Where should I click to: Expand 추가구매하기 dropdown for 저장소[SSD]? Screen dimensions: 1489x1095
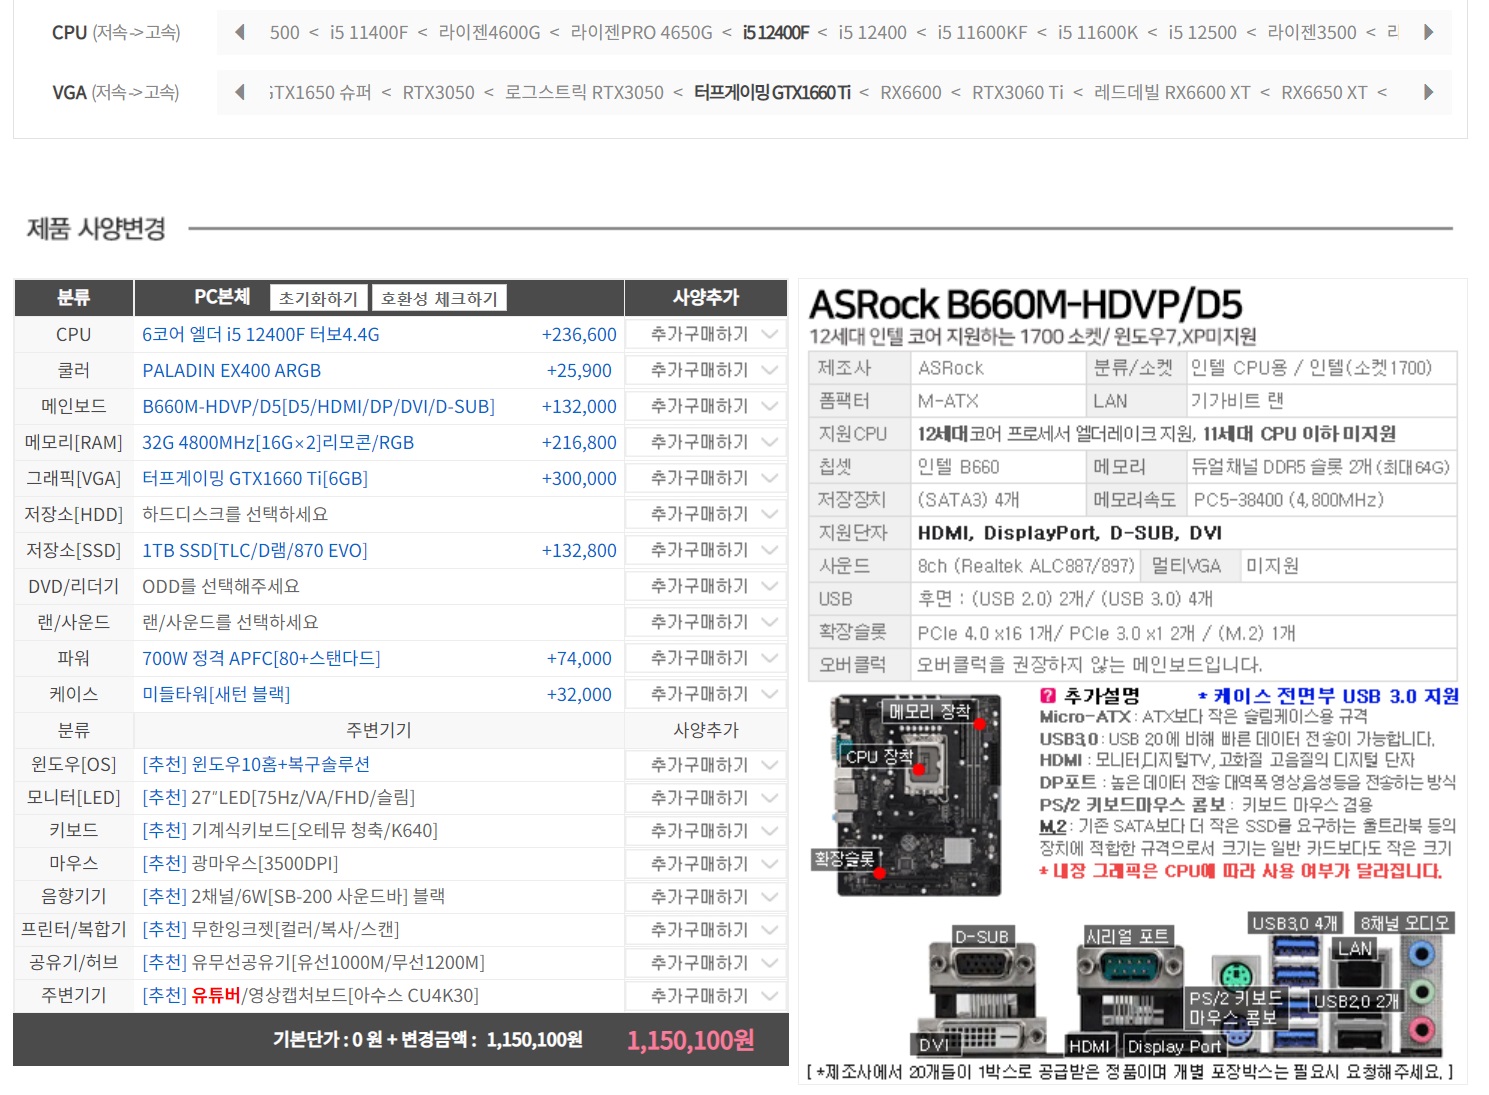pyautogui.click(x=706, y=551)
